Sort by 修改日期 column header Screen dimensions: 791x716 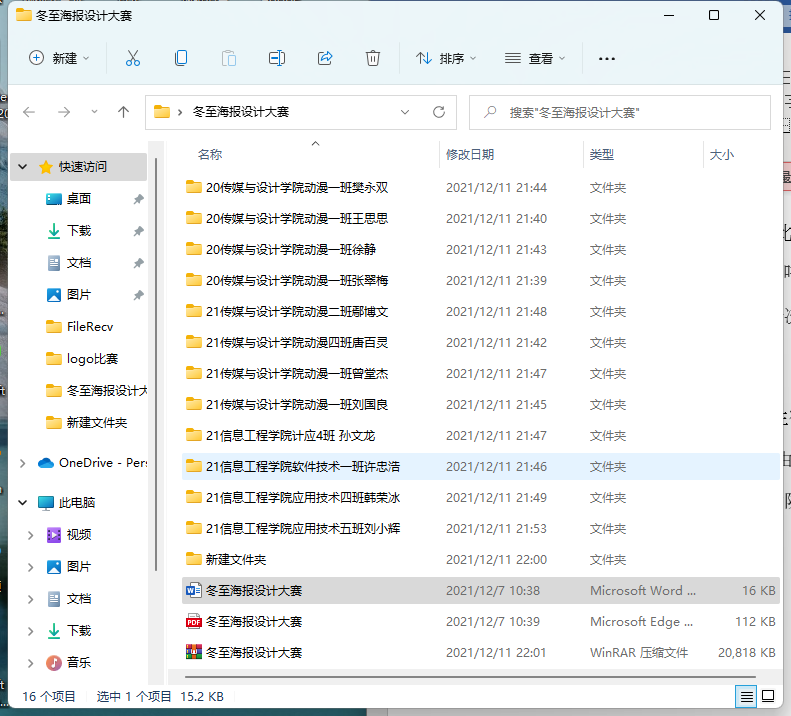(470, 155)
